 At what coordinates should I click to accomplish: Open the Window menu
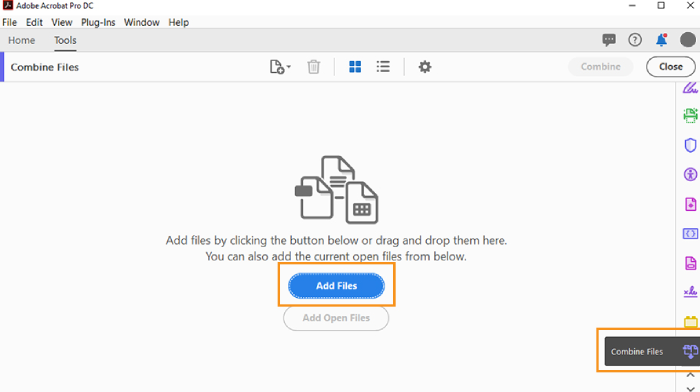coord(142,22)
